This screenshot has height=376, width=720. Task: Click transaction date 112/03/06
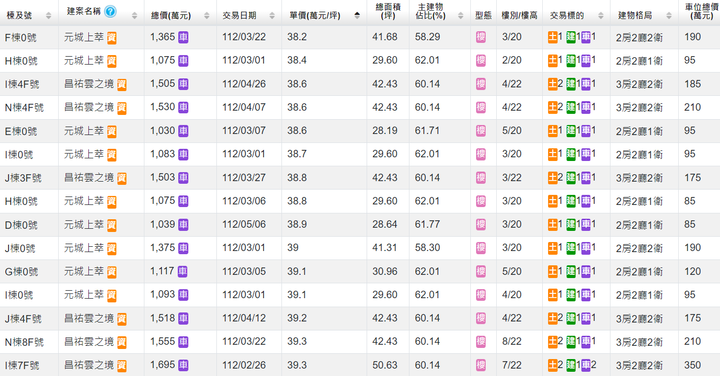pos(244,201)
